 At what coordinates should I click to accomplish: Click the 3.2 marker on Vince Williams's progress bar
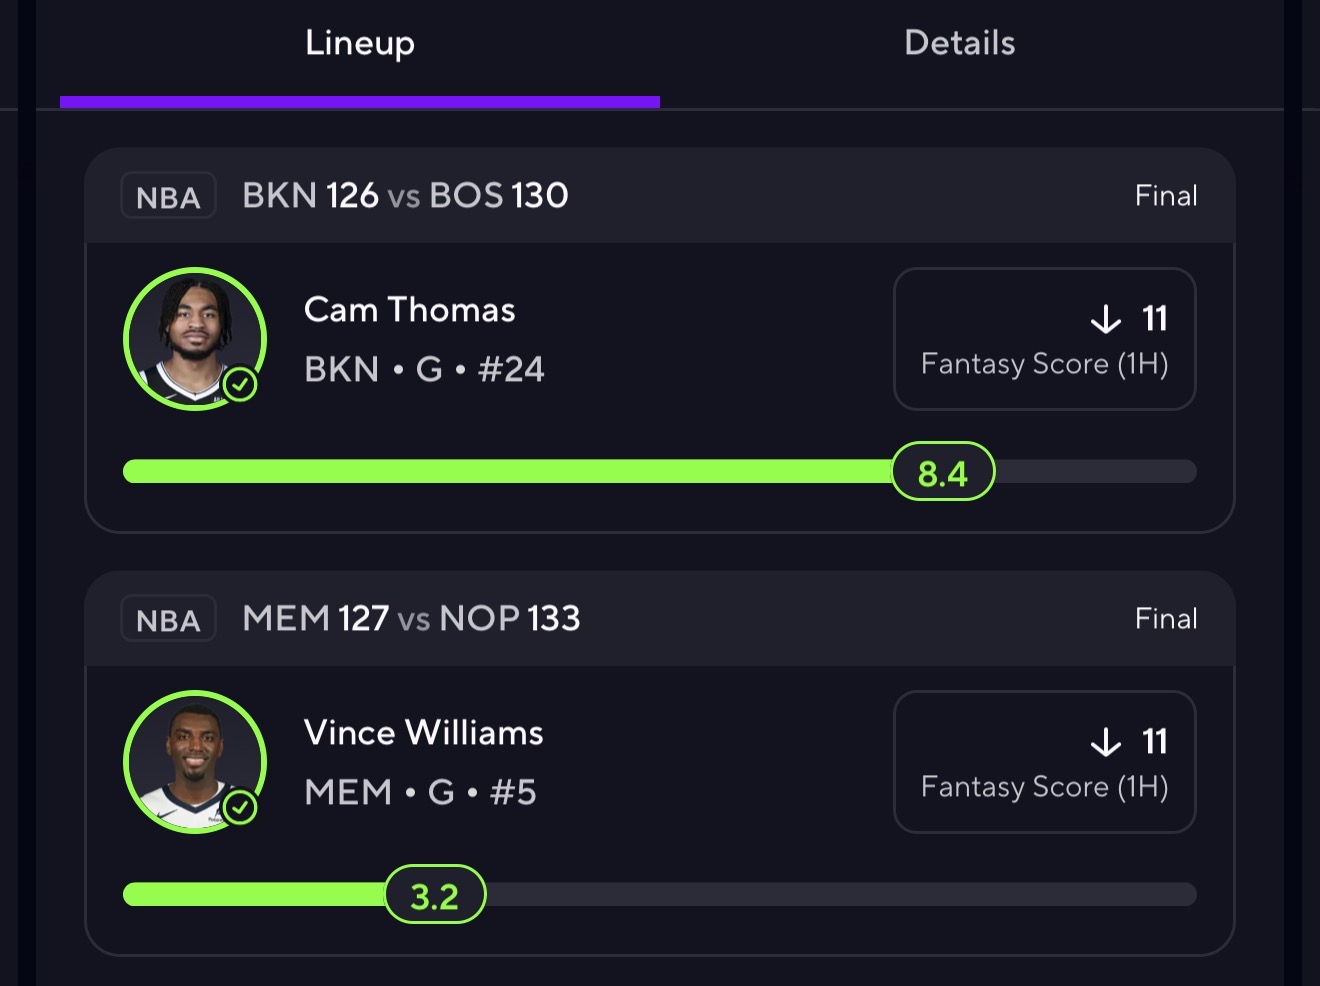coord(435,895)
